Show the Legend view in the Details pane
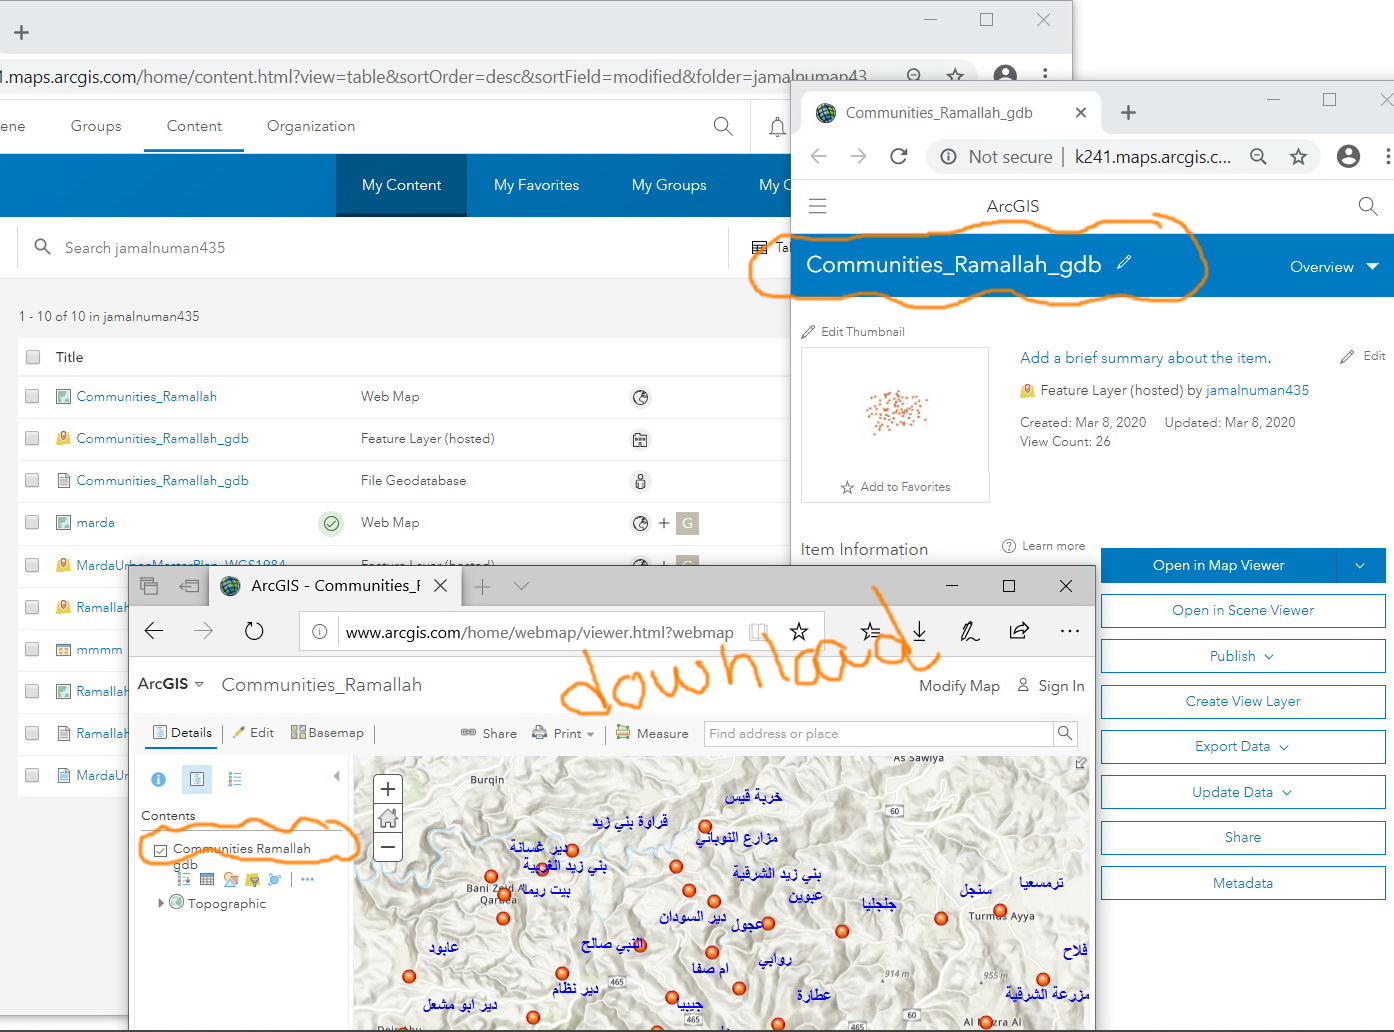 coord(235,779)
